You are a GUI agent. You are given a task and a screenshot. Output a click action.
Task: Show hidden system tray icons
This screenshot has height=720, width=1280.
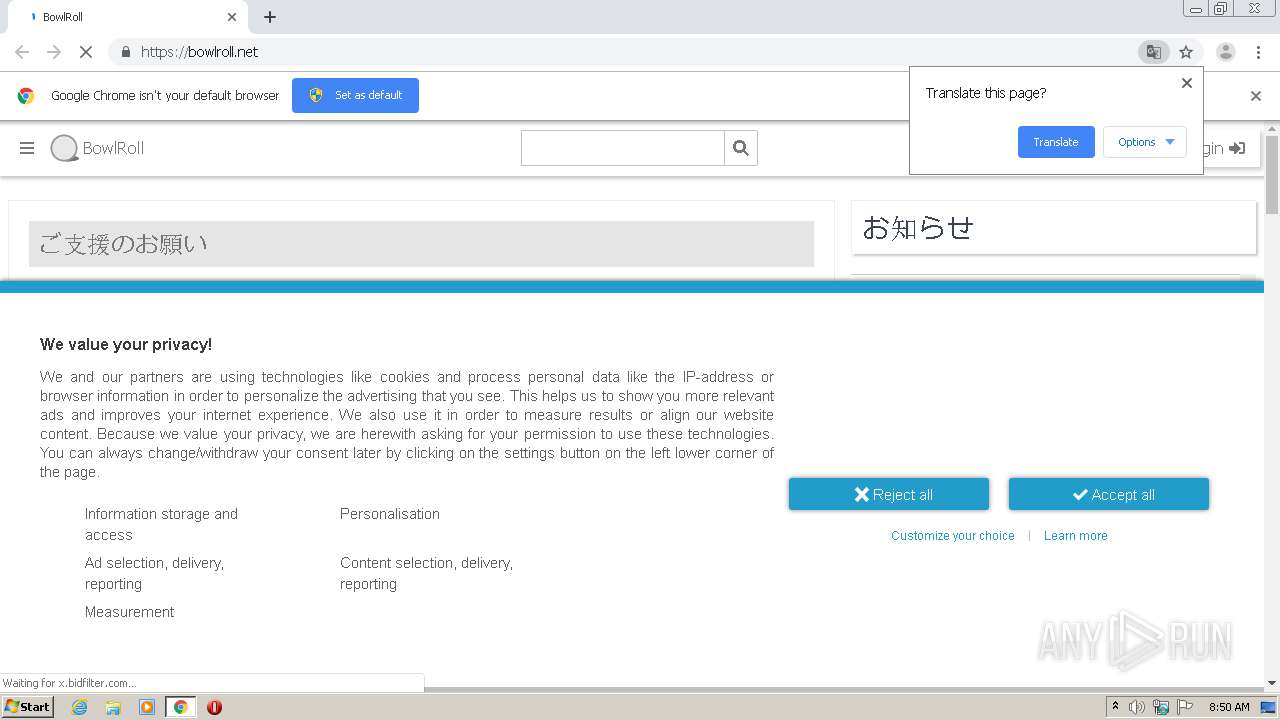tap(1116, 707)
